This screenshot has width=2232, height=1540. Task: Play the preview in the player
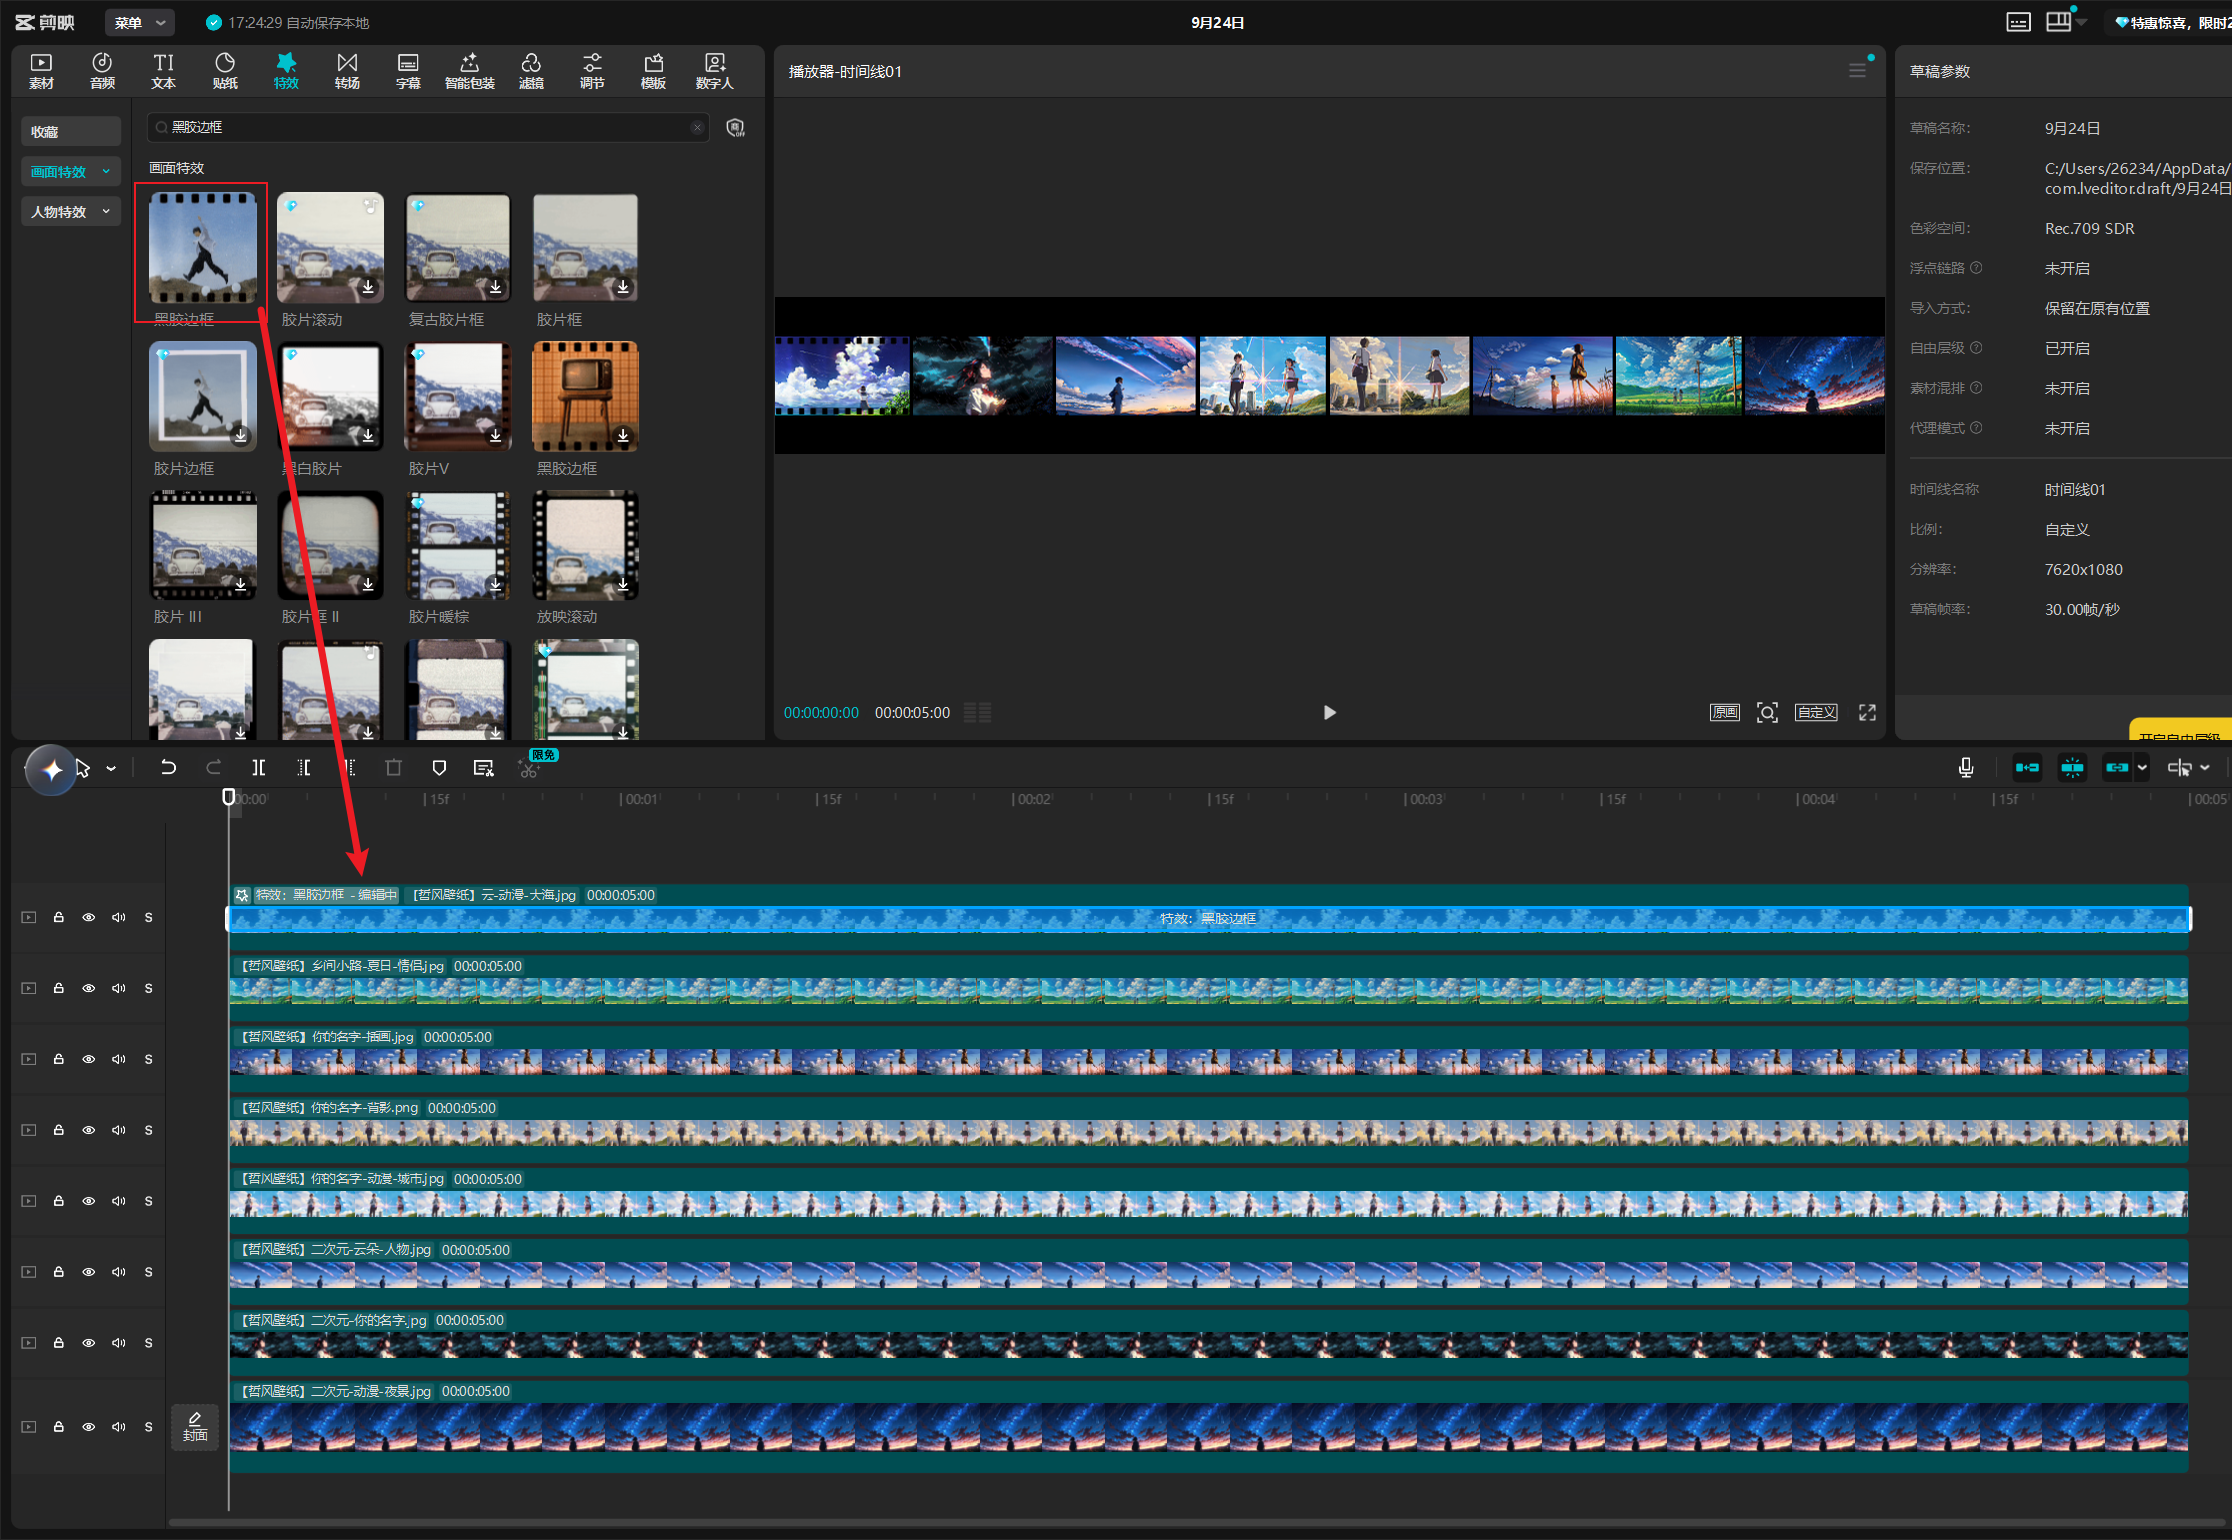(x=1329, y=712)
